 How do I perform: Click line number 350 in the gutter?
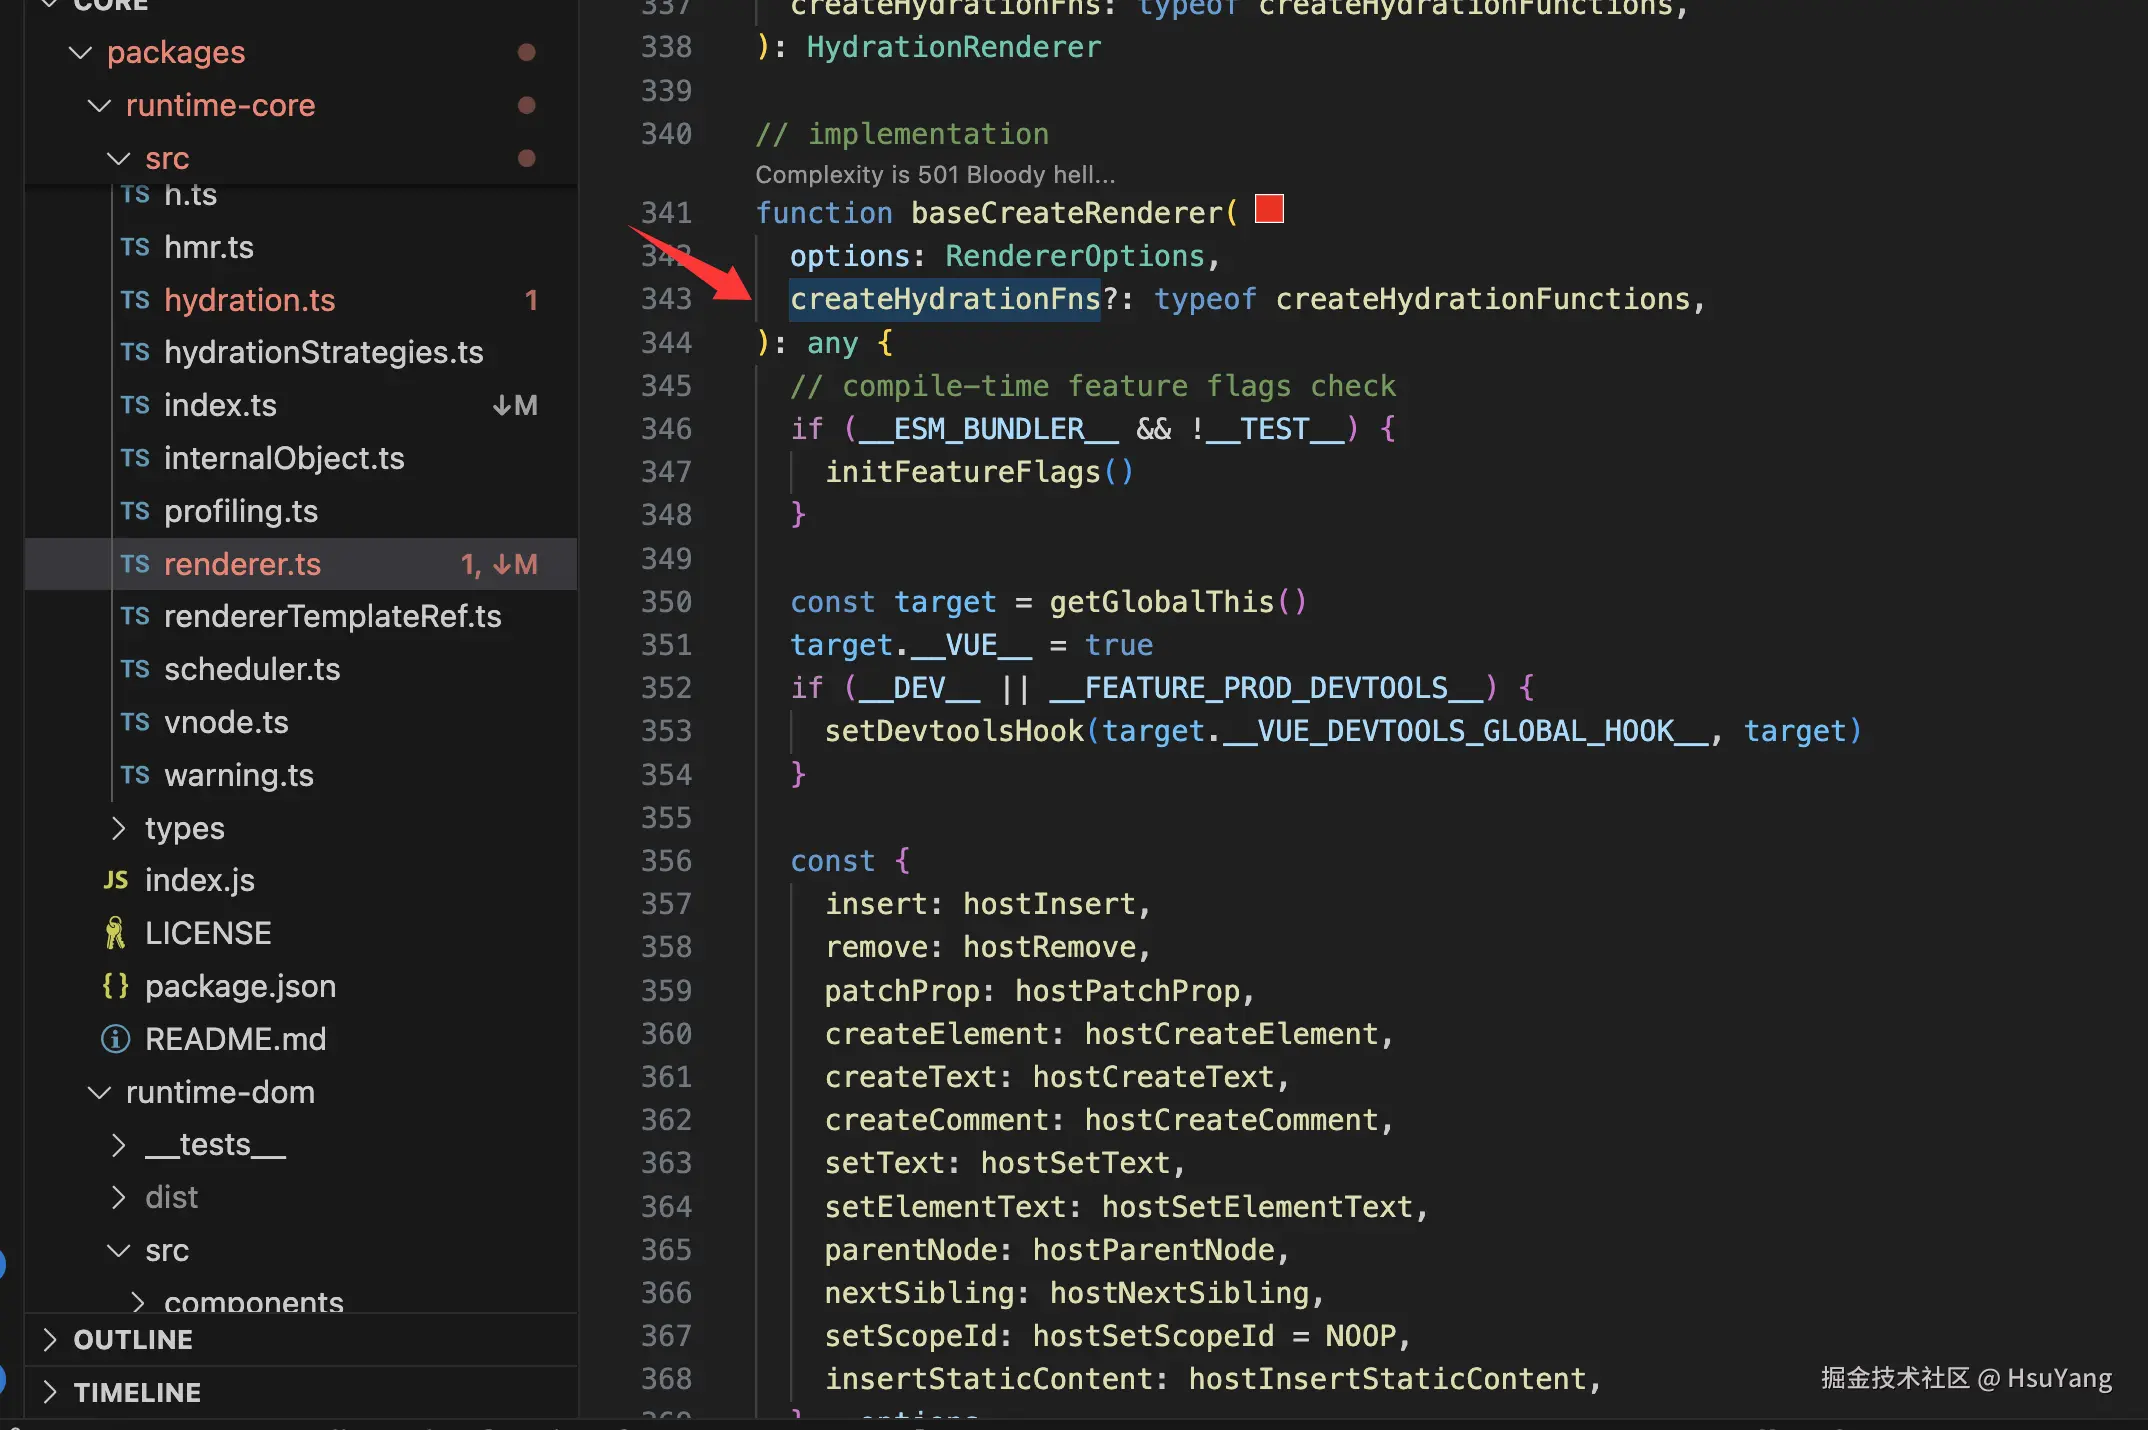click(x=666, y=602)
